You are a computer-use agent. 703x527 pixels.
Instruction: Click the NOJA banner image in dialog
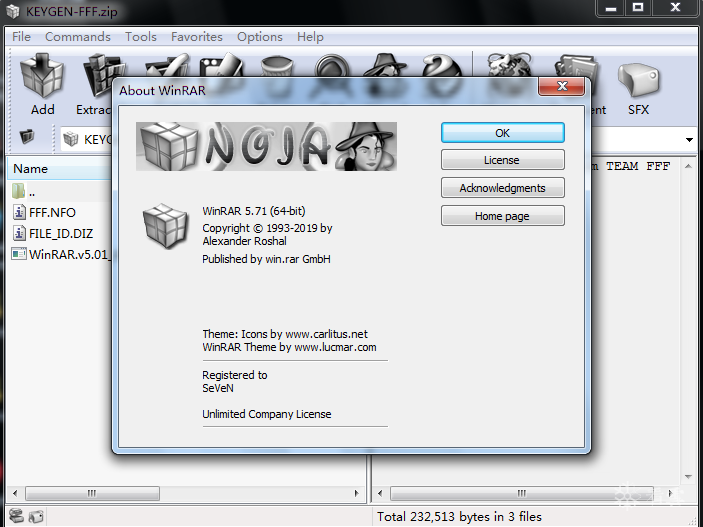(266, 146)
